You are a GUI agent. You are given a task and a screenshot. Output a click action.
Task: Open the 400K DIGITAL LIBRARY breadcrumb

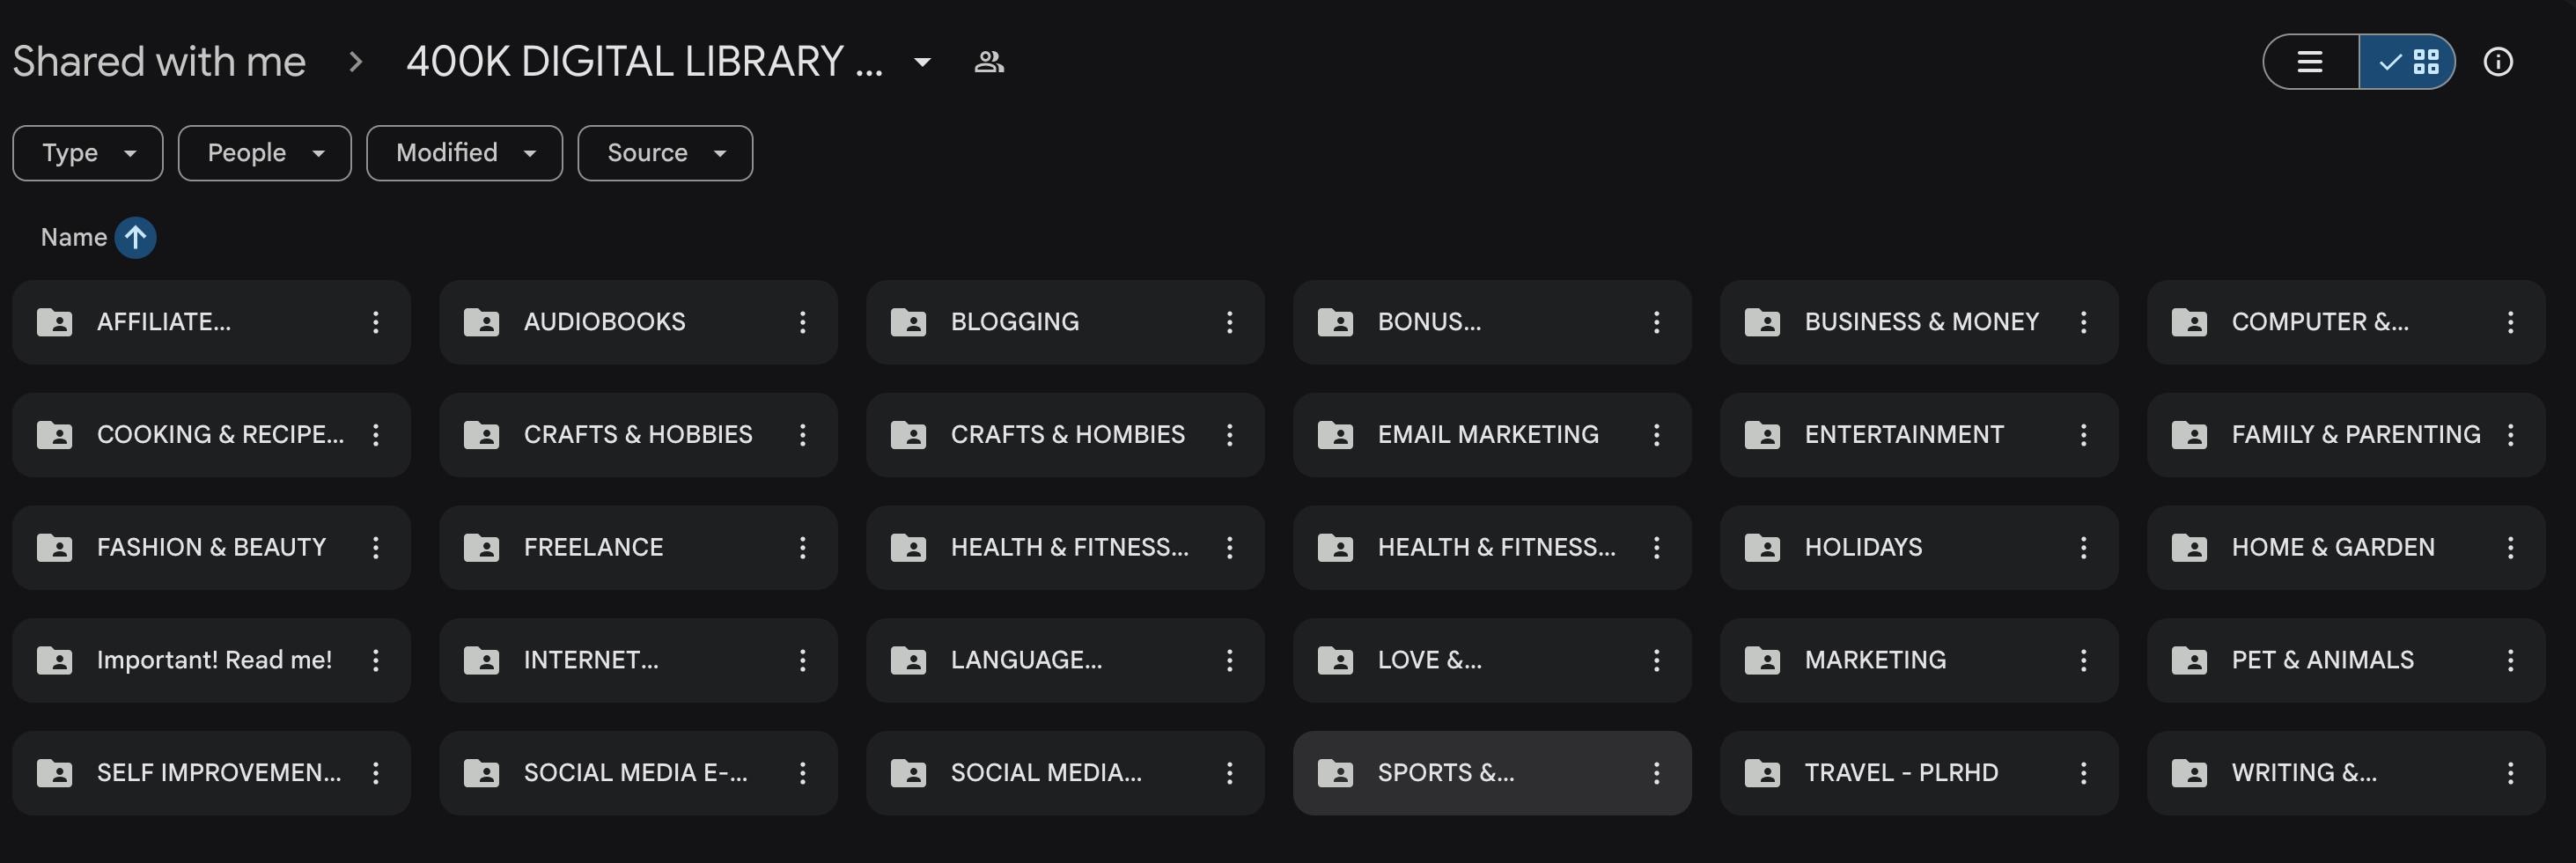645,62
